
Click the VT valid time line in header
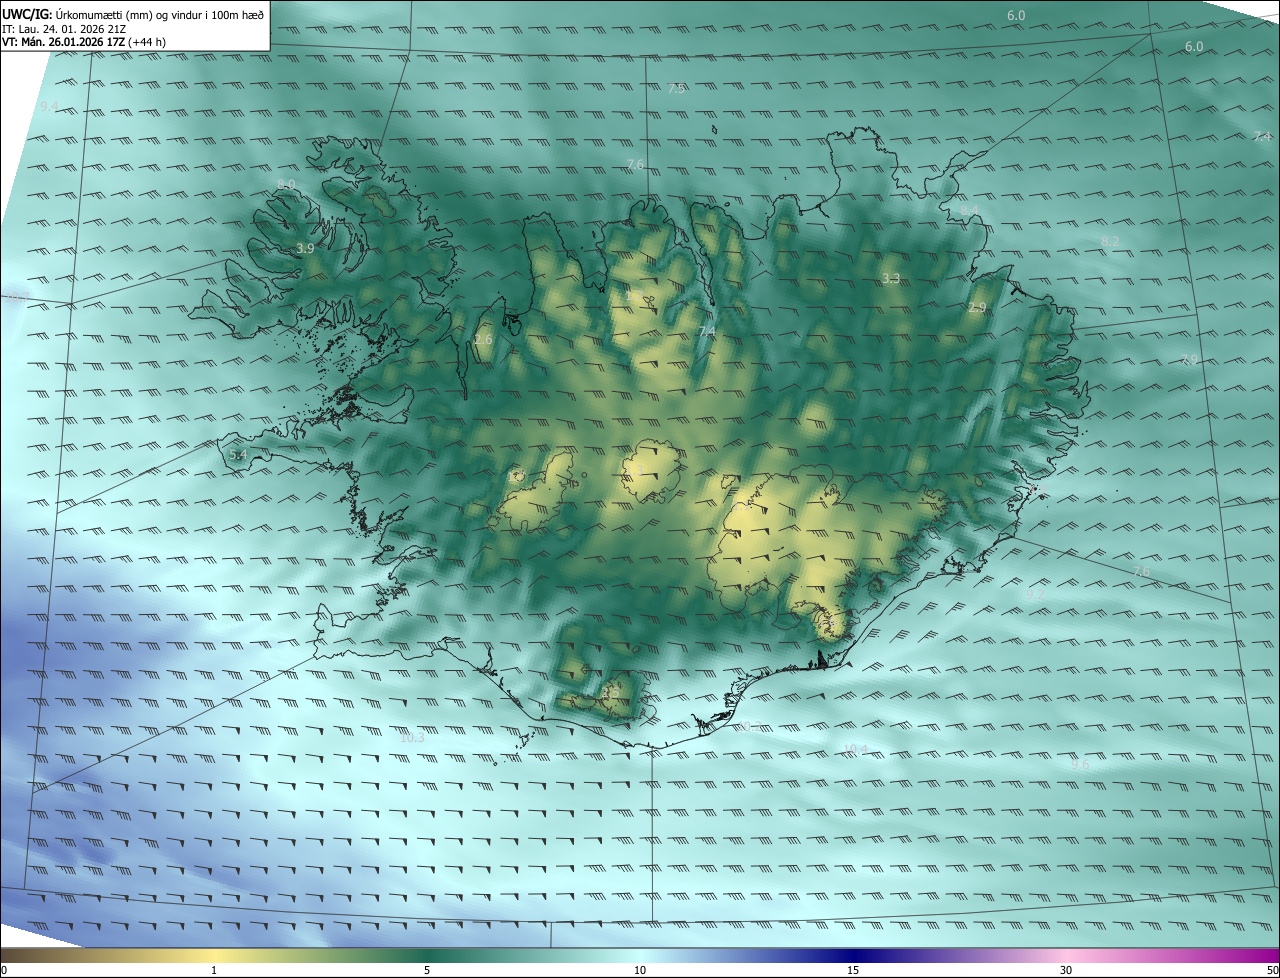[84, 42]
